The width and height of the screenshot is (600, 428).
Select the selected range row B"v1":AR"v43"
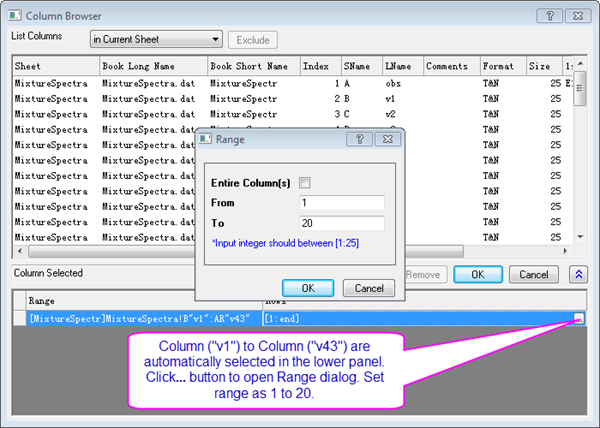point(138,318)
